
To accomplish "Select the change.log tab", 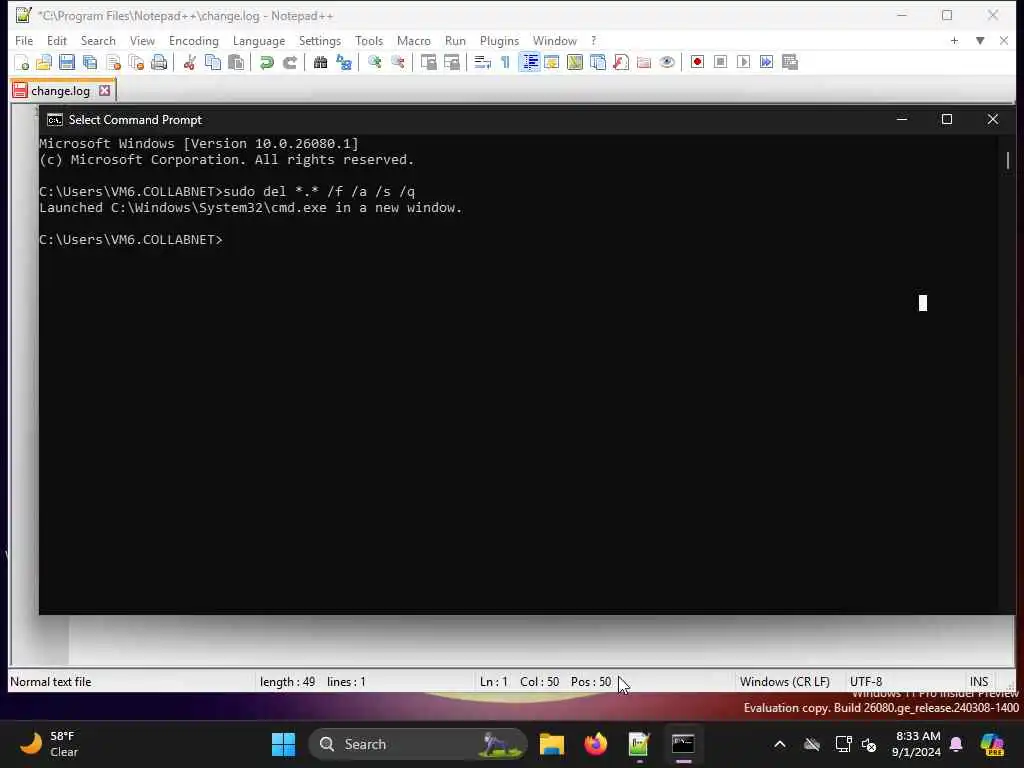I will coord(60,91).
